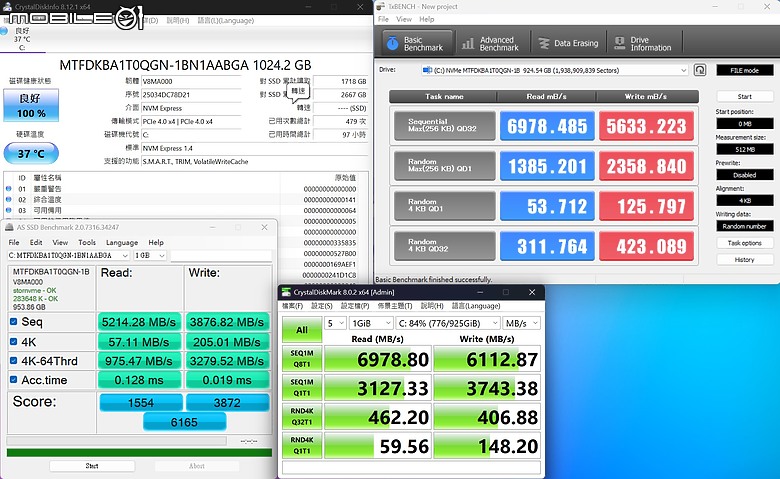Open Help menu in AS SSD Benchmark
The width and height of the screenshot is (780, 479).
tap(156, 242)
